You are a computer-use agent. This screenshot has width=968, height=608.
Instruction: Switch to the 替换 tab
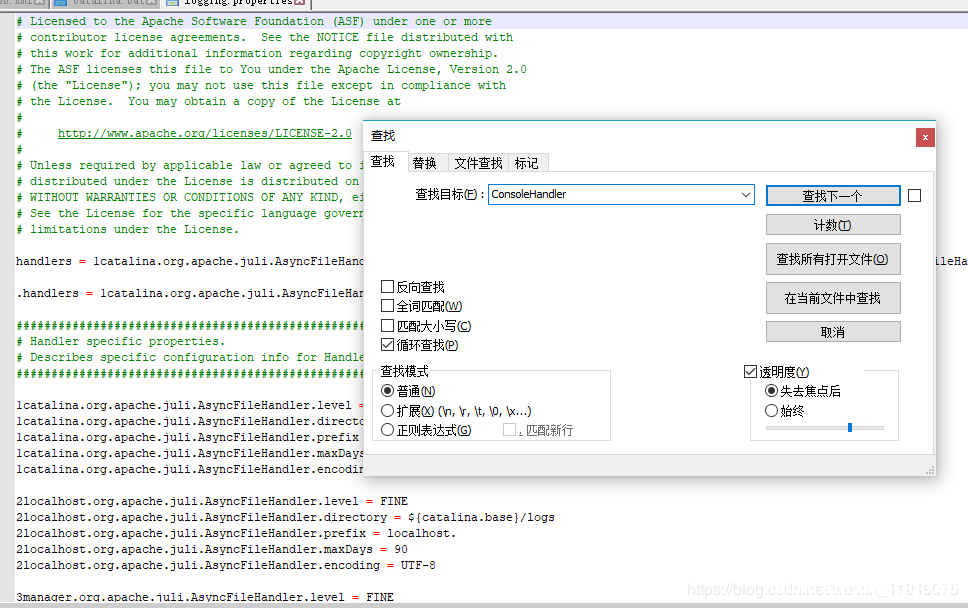coord(424,163)
